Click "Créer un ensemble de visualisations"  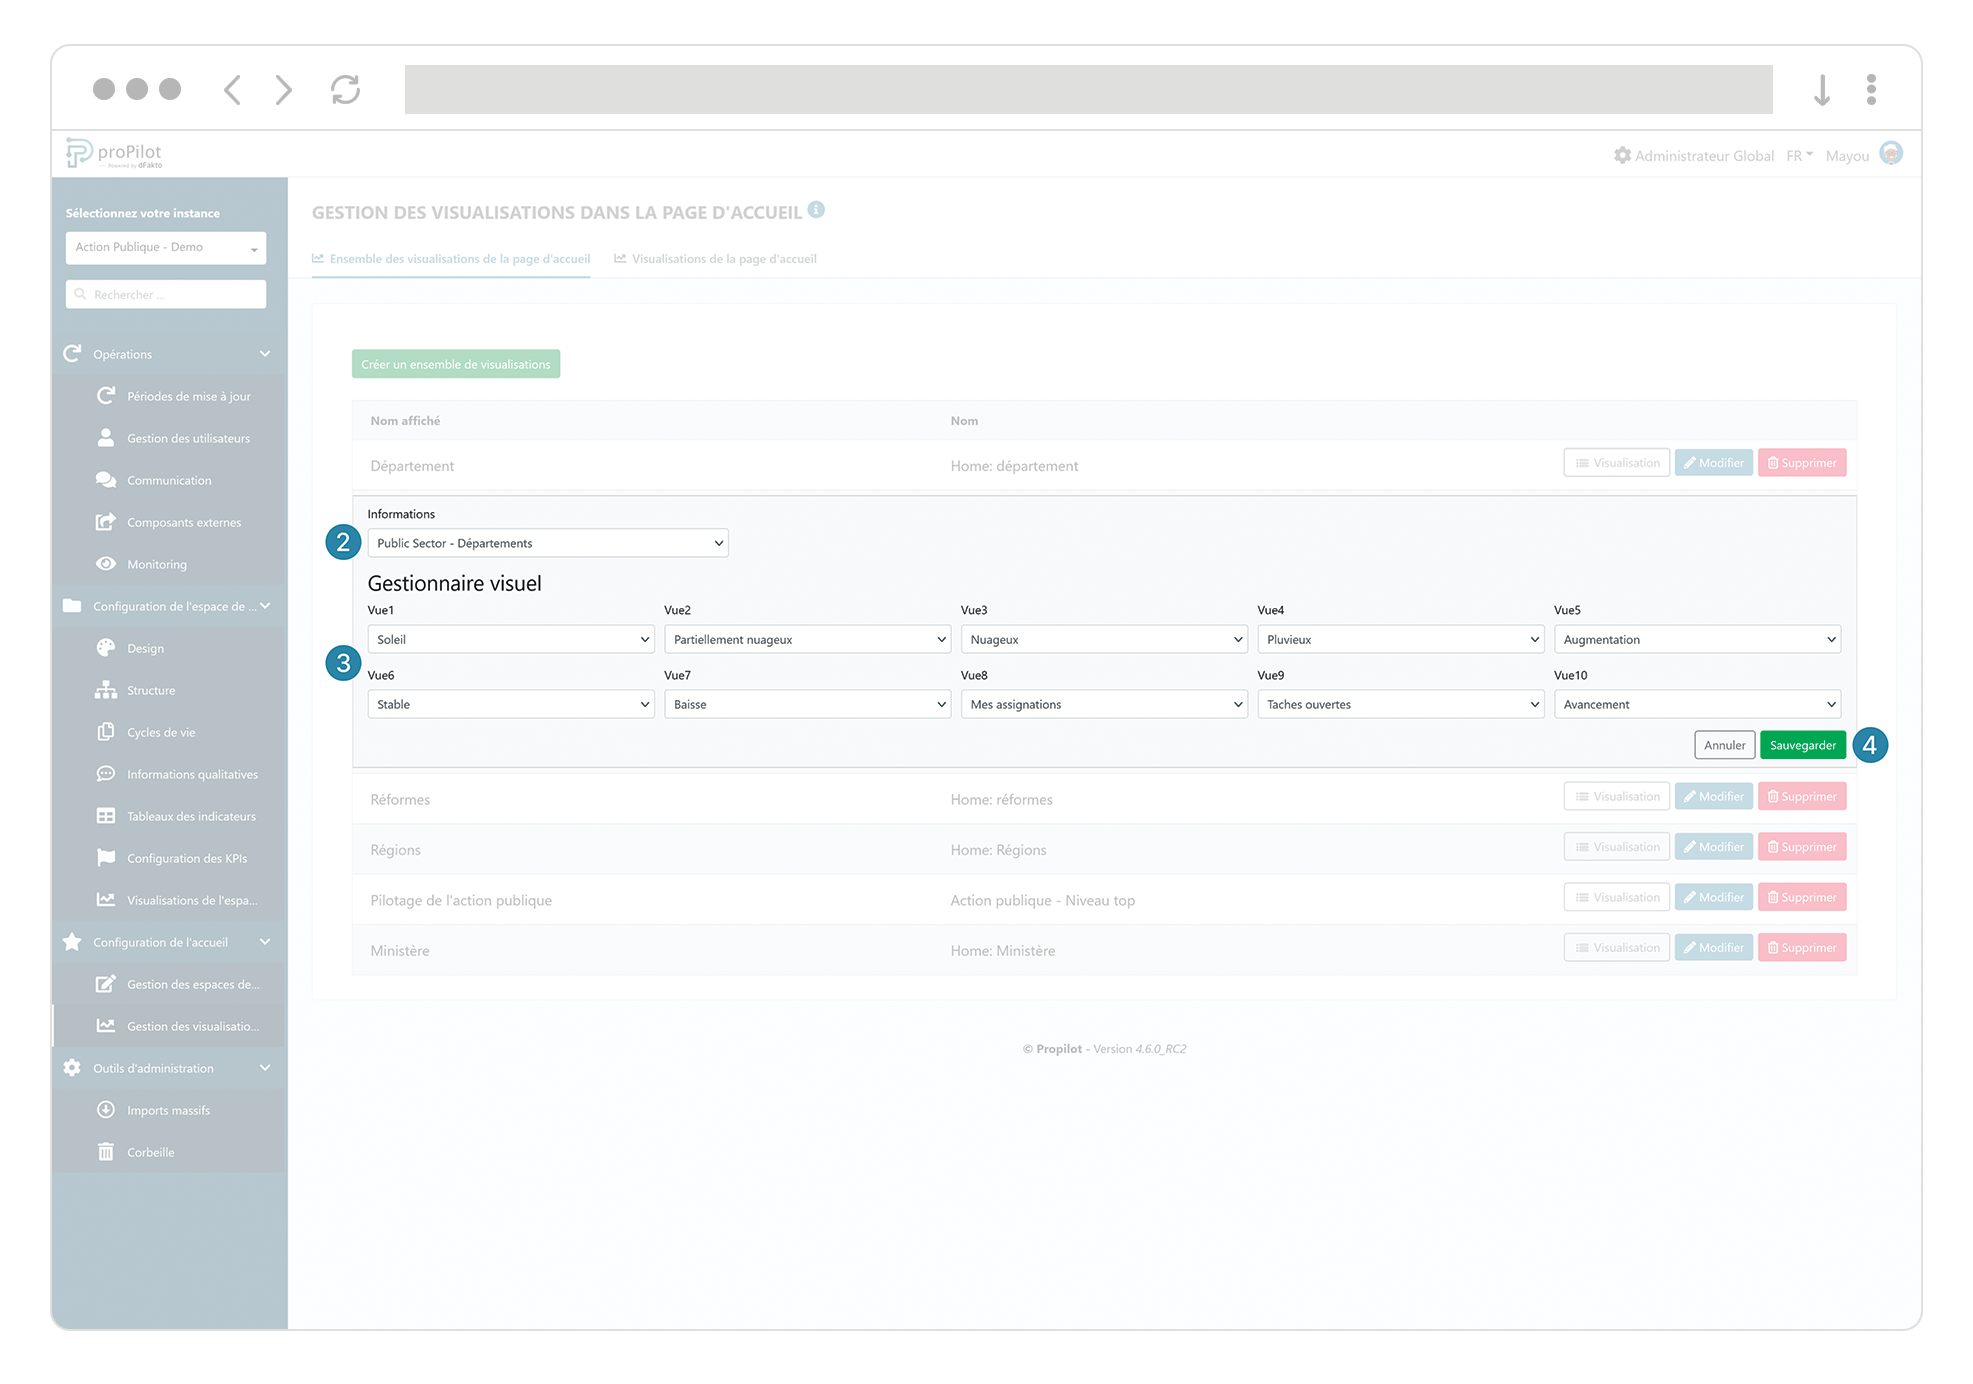455,363
